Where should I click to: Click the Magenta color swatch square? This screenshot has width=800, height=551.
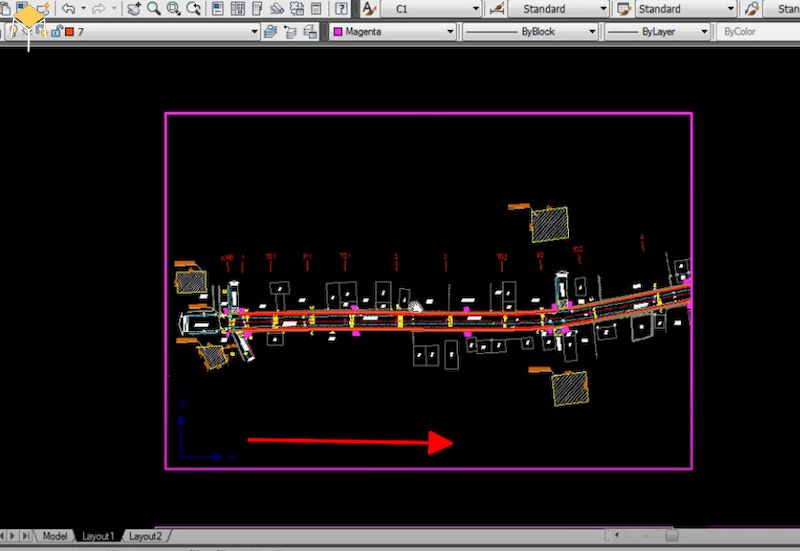tap(338, 32)
